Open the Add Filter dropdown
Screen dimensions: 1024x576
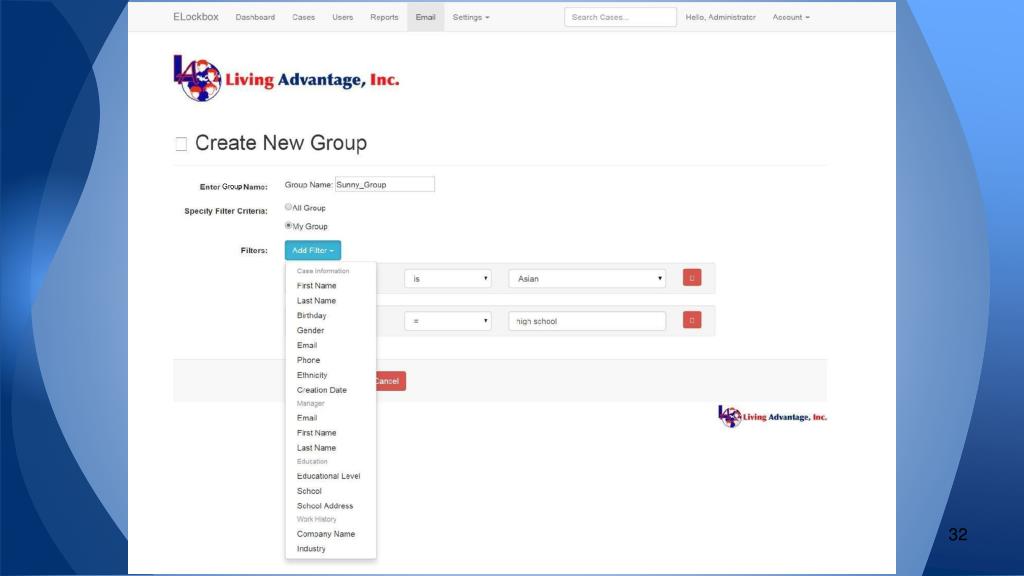click(312, 250)
